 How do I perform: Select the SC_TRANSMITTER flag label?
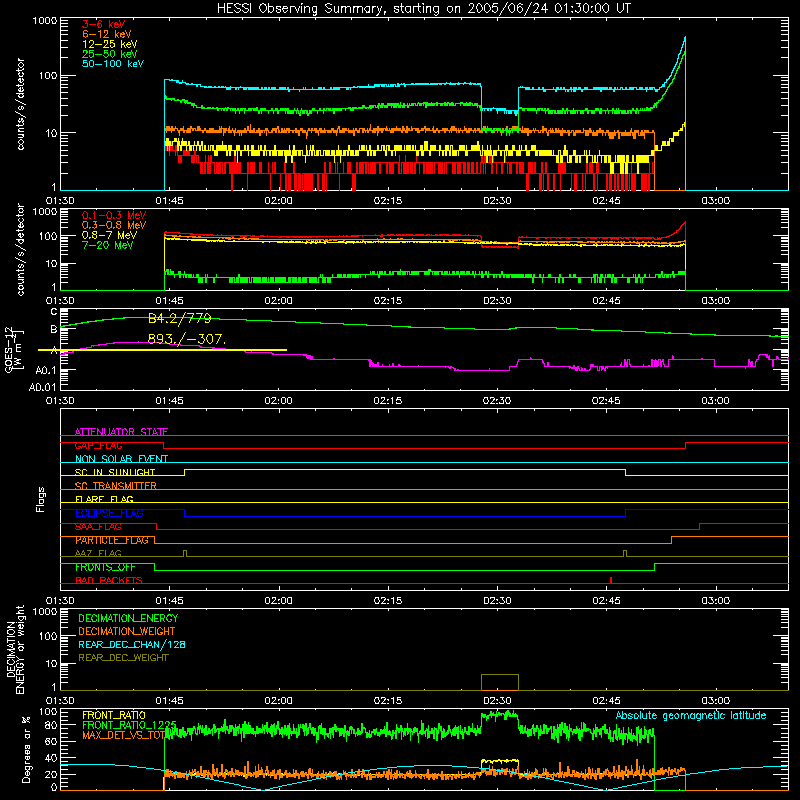click(x=116, y=486)
